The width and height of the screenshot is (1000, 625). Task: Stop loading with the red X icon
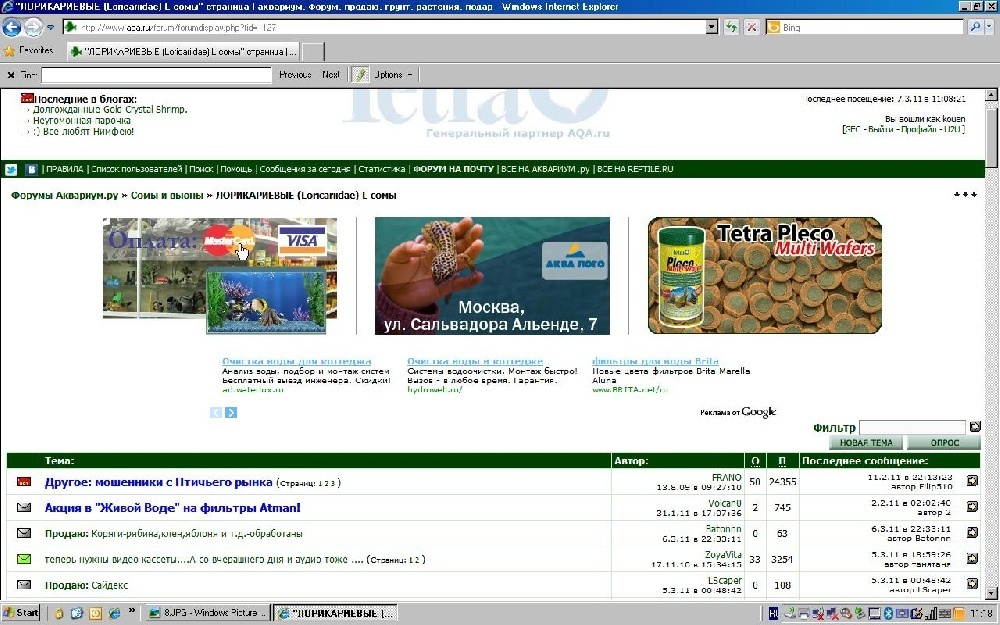(752, 27)
